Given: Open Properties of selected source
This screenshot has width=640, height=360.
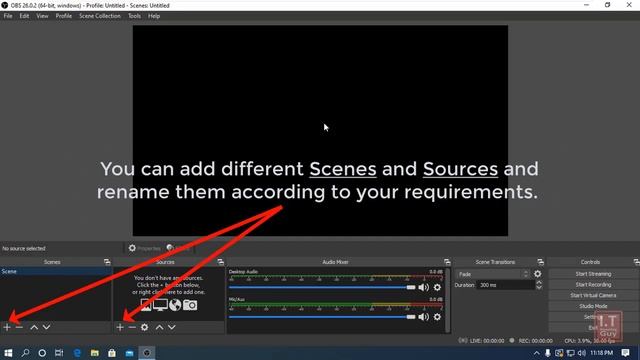Looking at the screenshot, I should [x=145, y=248].
